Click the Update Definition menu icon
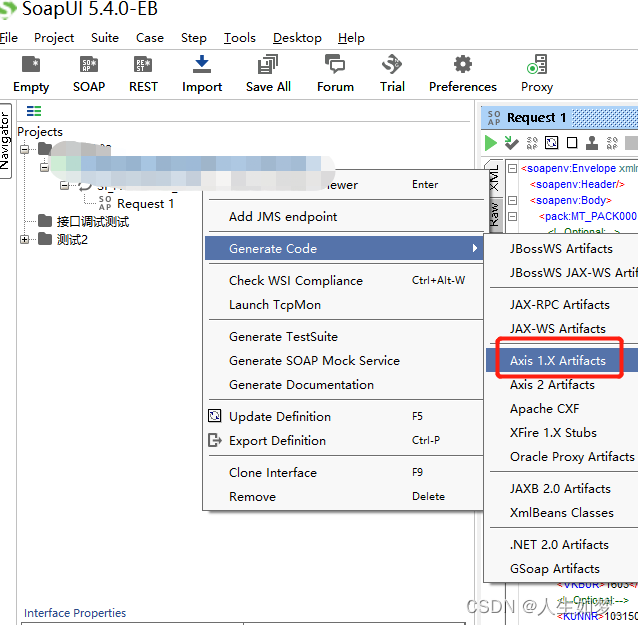Screen dimensions: 638x625 click(x=214, y=416)
